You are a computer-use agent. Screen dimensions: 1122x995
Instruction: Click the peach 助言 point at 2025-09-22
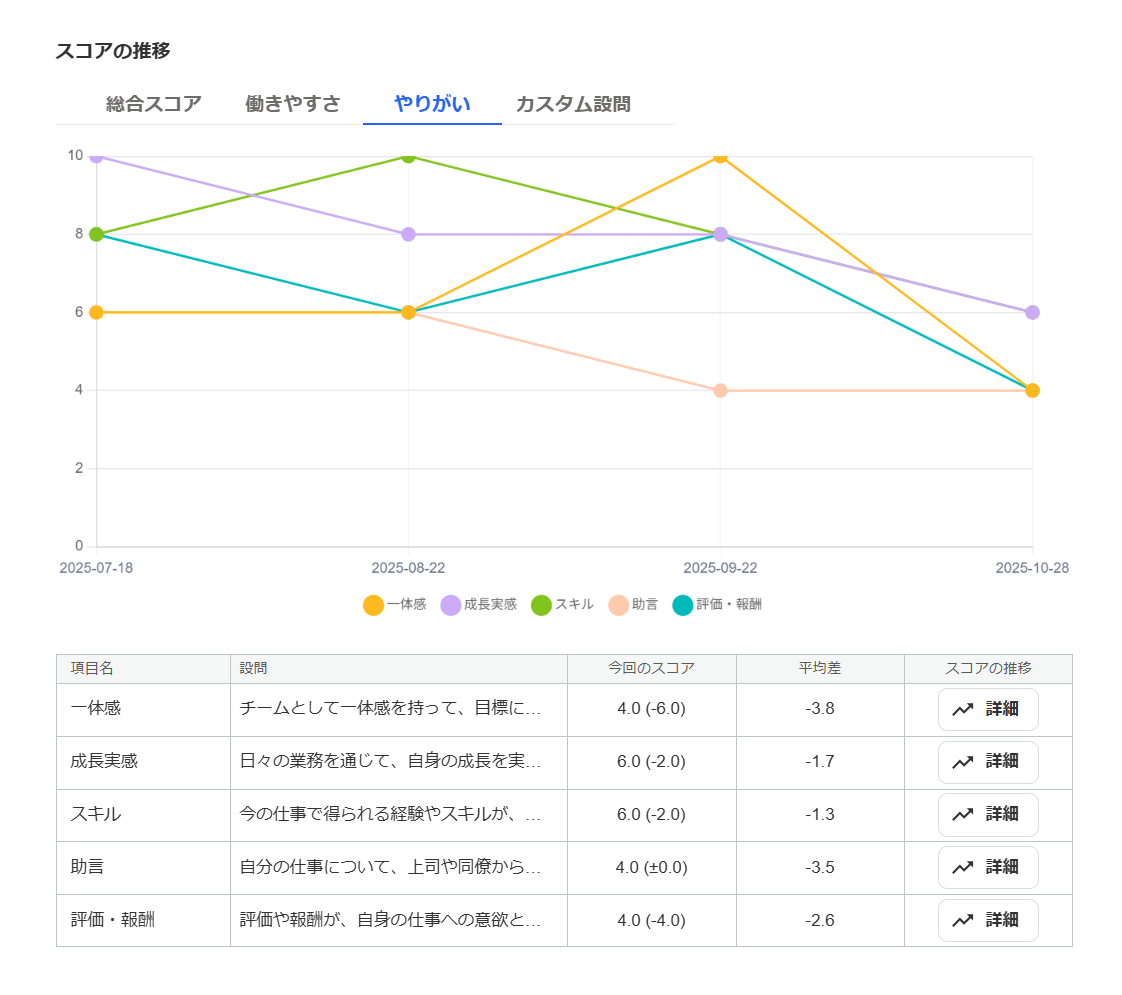pos(721,391)
